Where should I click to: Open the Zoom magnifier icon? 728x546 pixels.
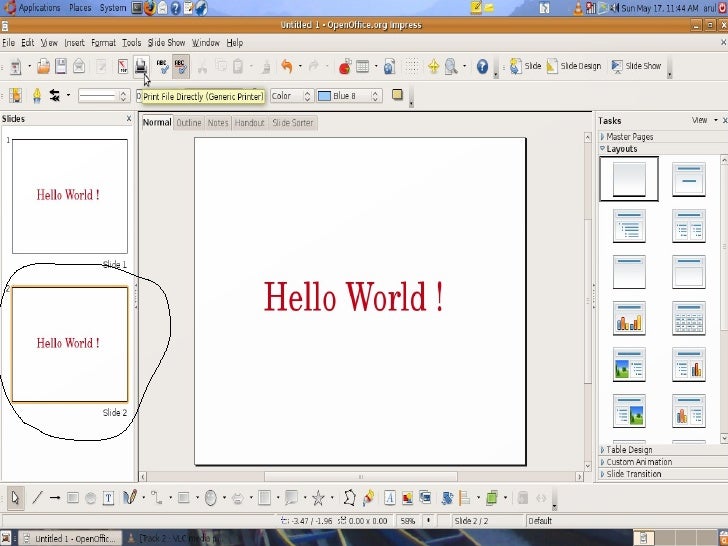[x=450, y=66]
